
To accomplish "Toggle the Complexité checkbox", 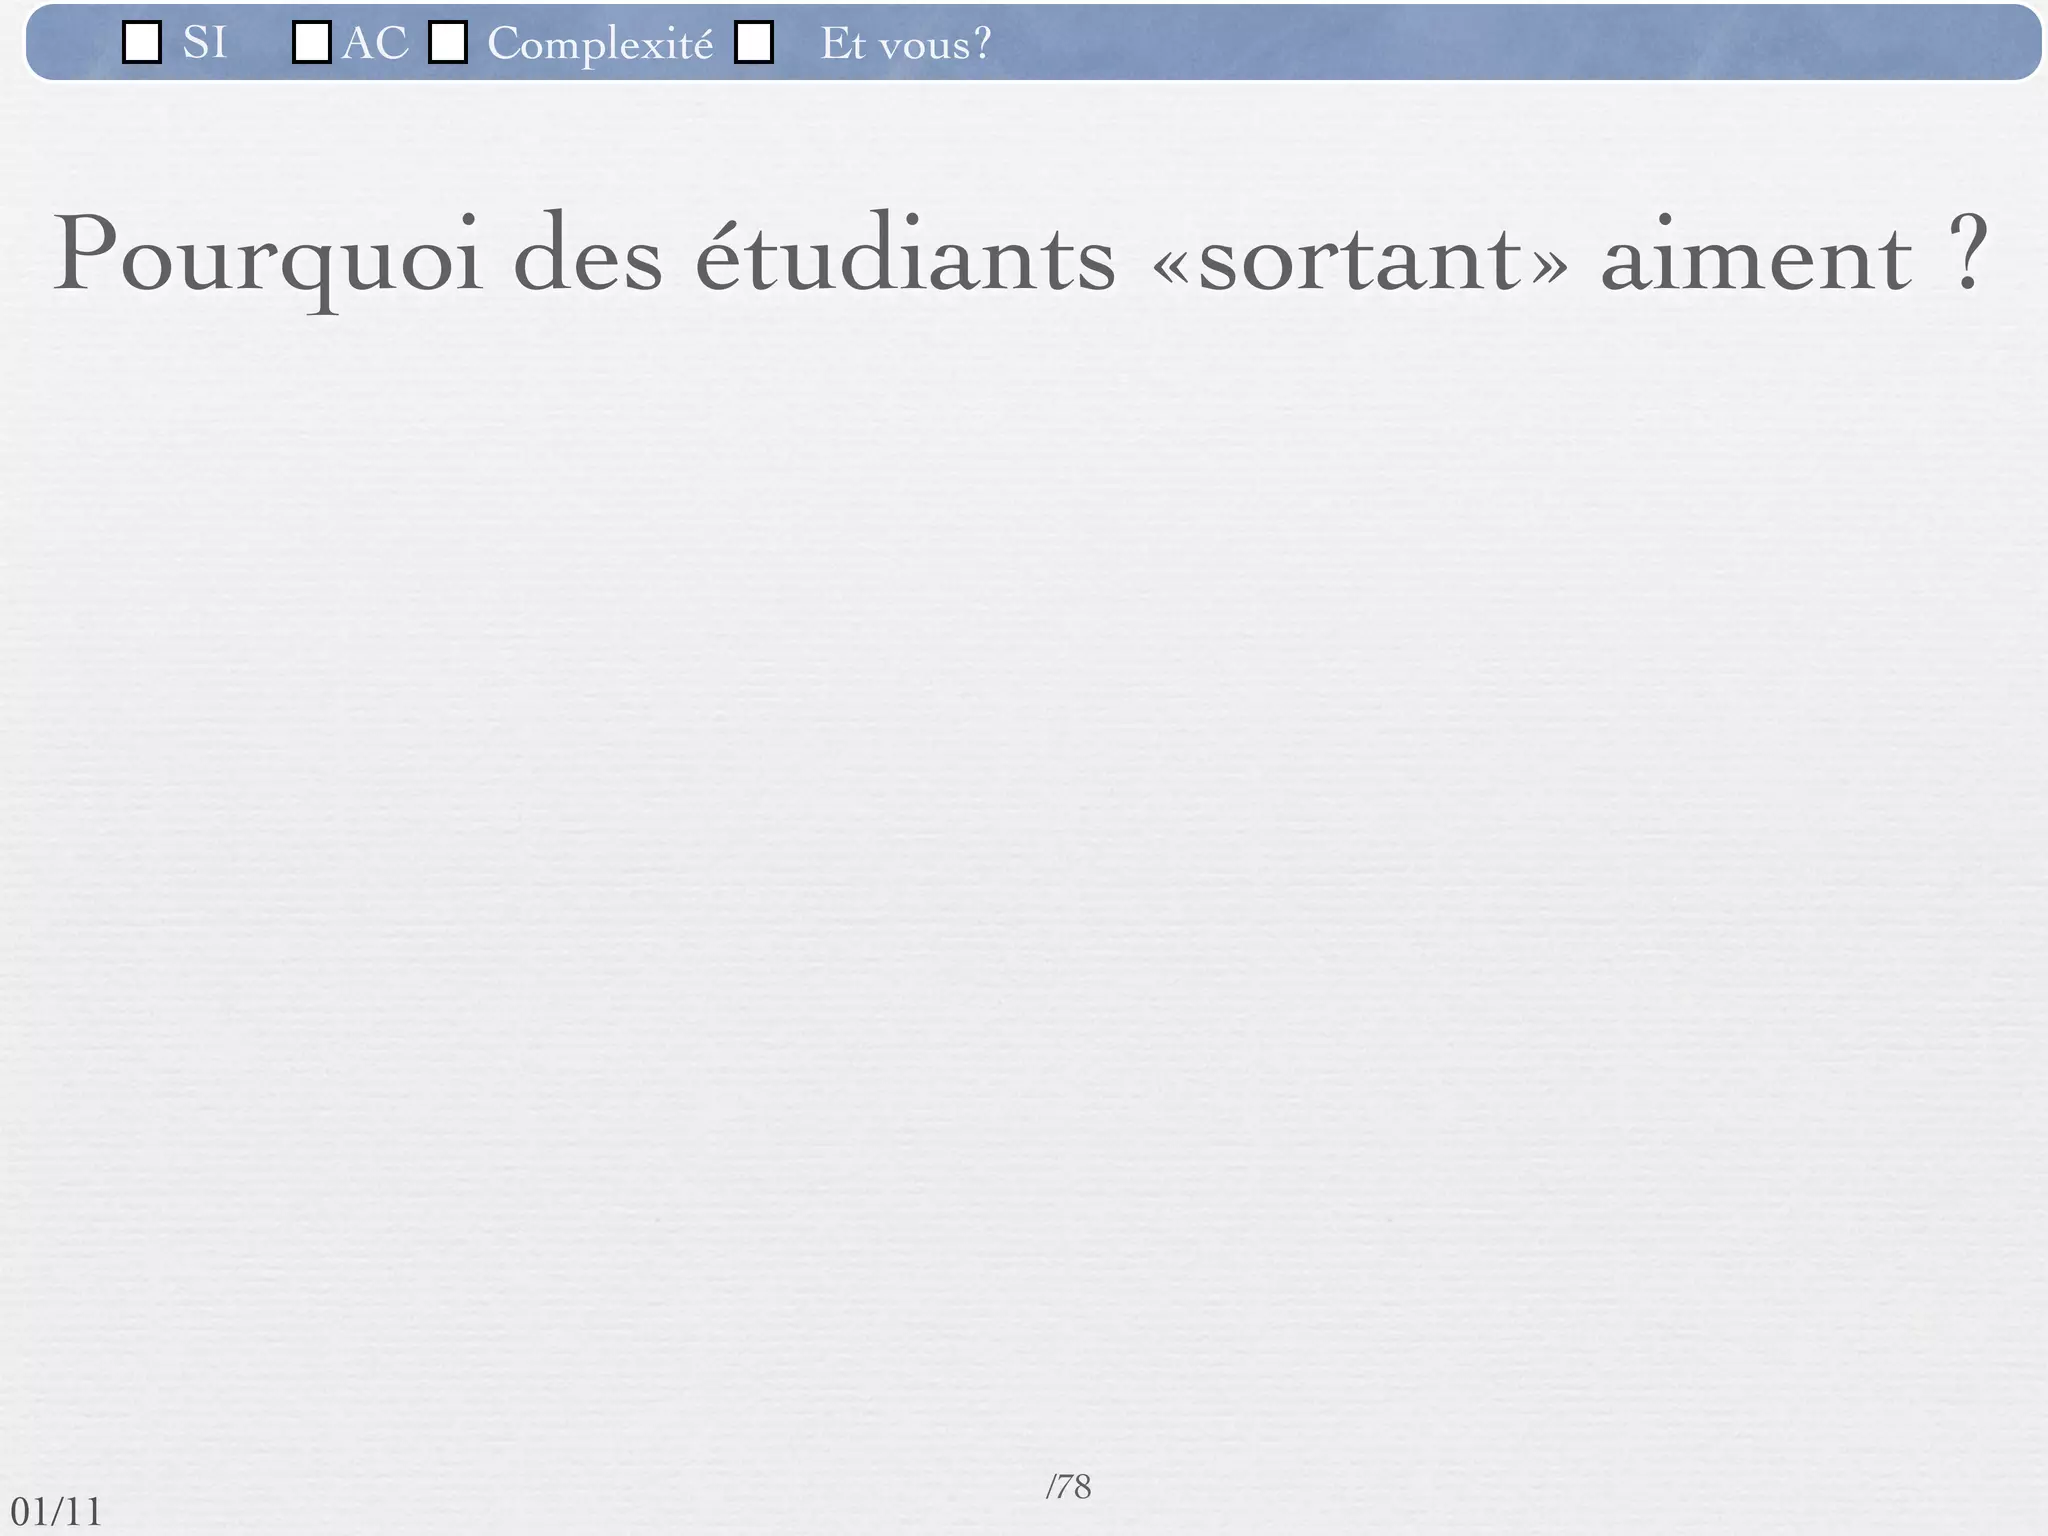I will click(447, 43).
